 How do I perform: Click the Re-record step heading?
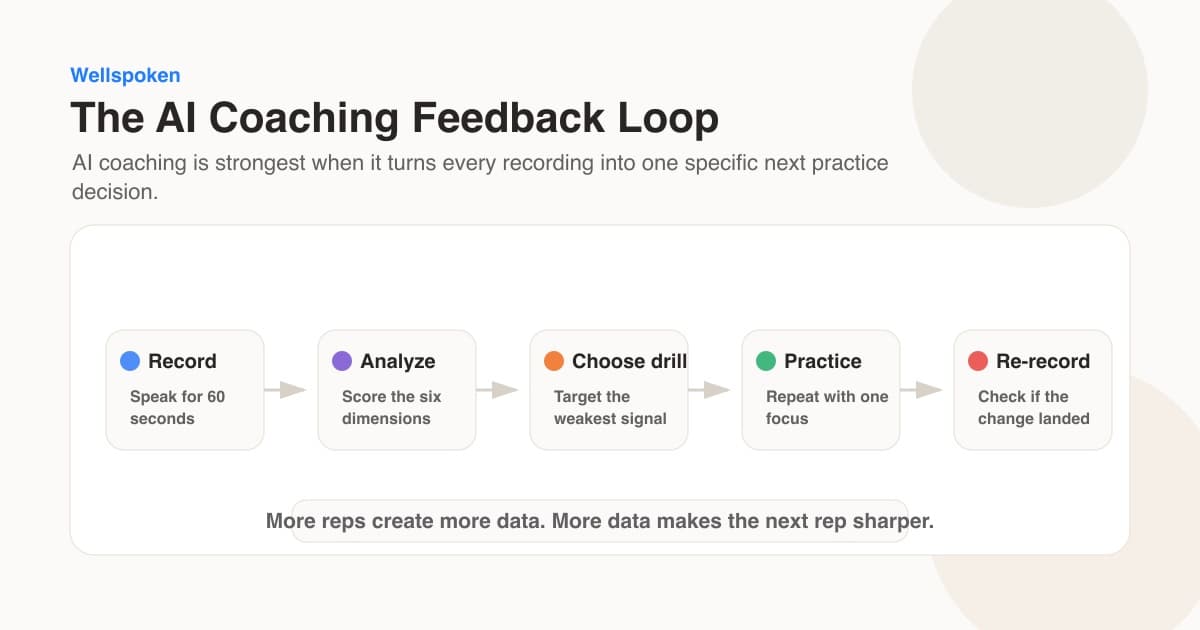point(1043,361)
